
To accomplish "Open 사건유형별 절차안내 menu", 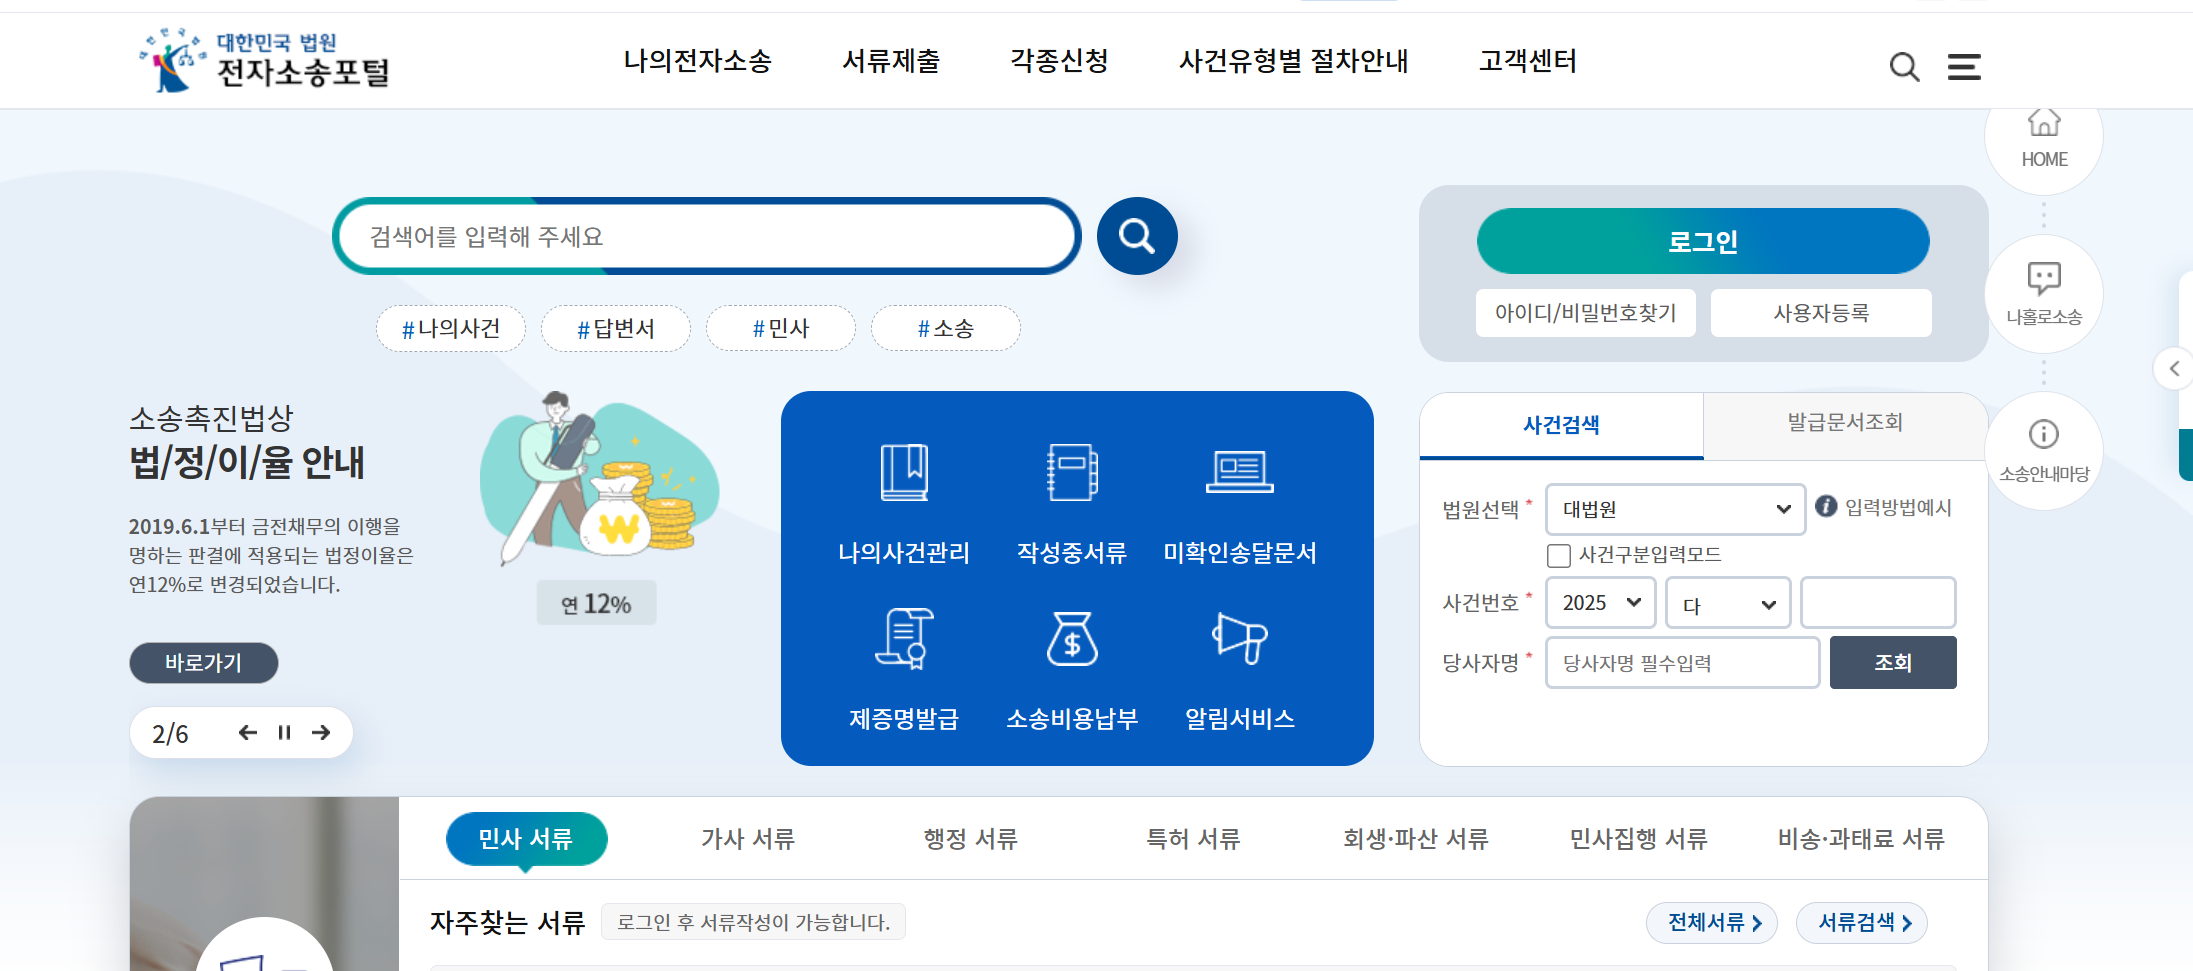I will tap(1293, 61).
